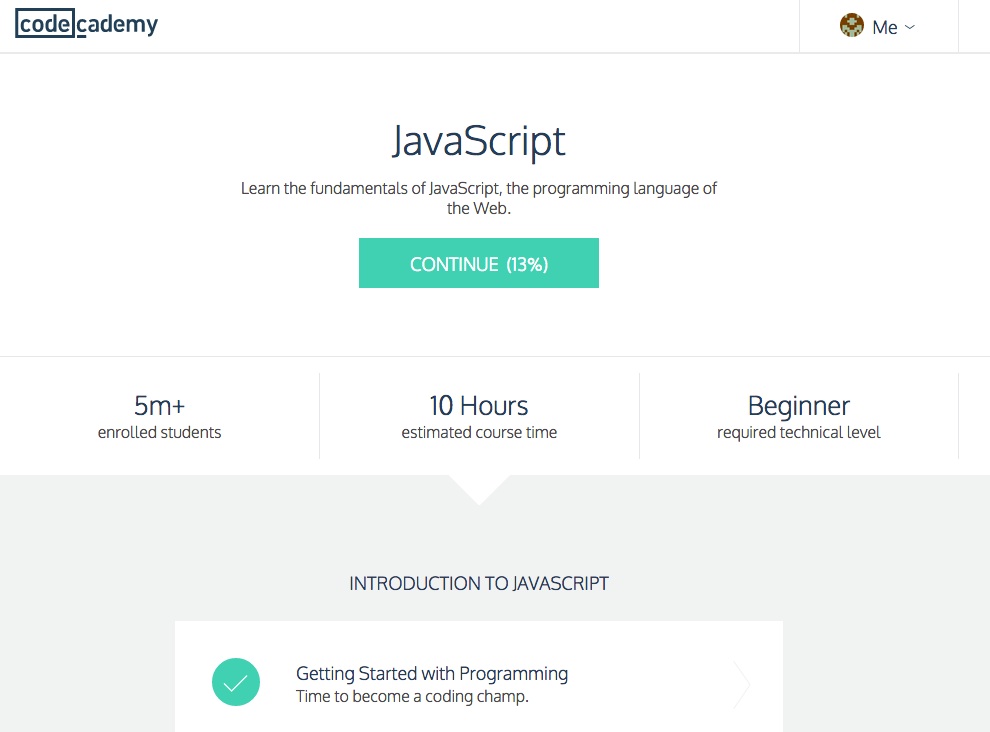Click the 'Time to become a coding champ' subtitle
The height and width of the screenshot is (732, 990).
click(412, 697)
